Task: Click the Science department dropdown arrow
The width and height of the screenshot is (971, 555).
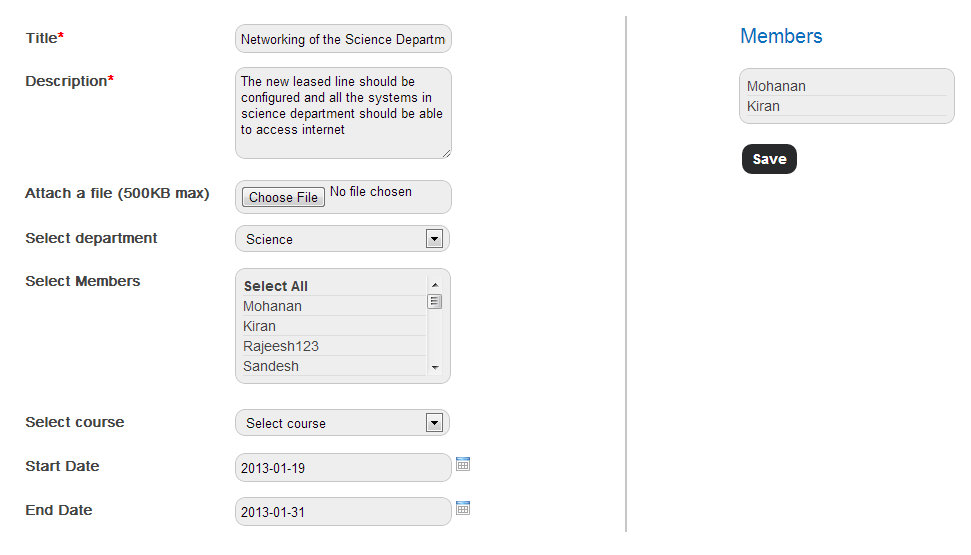Action: (x=434, y=239)
